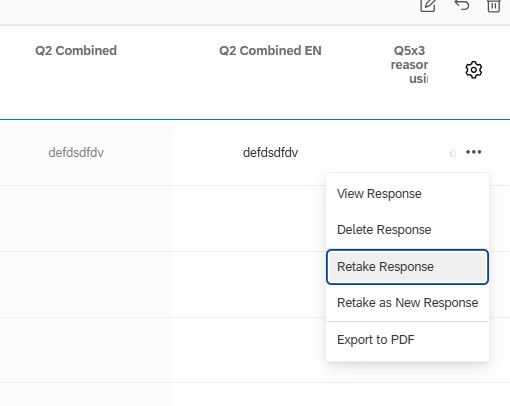
Task: Click the truncated Q5x3 column header
Action: [x=409, y=64]
